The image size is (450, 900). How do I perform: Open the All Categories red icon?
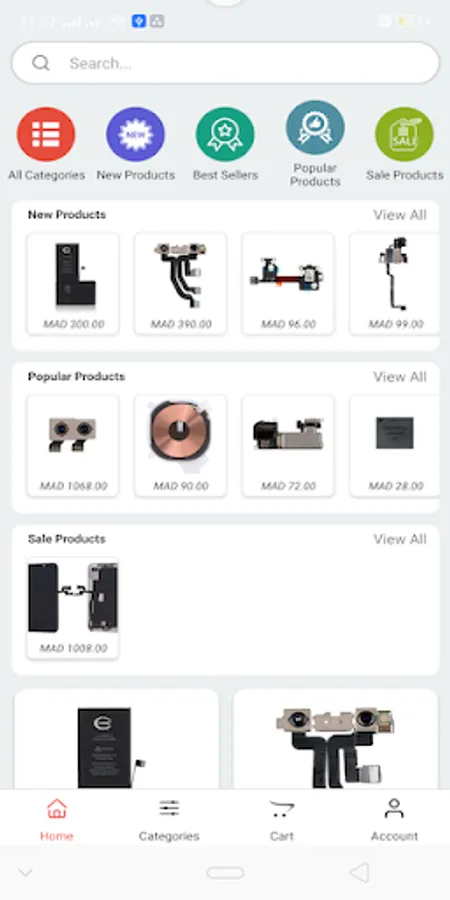click(x=46, y=134)
